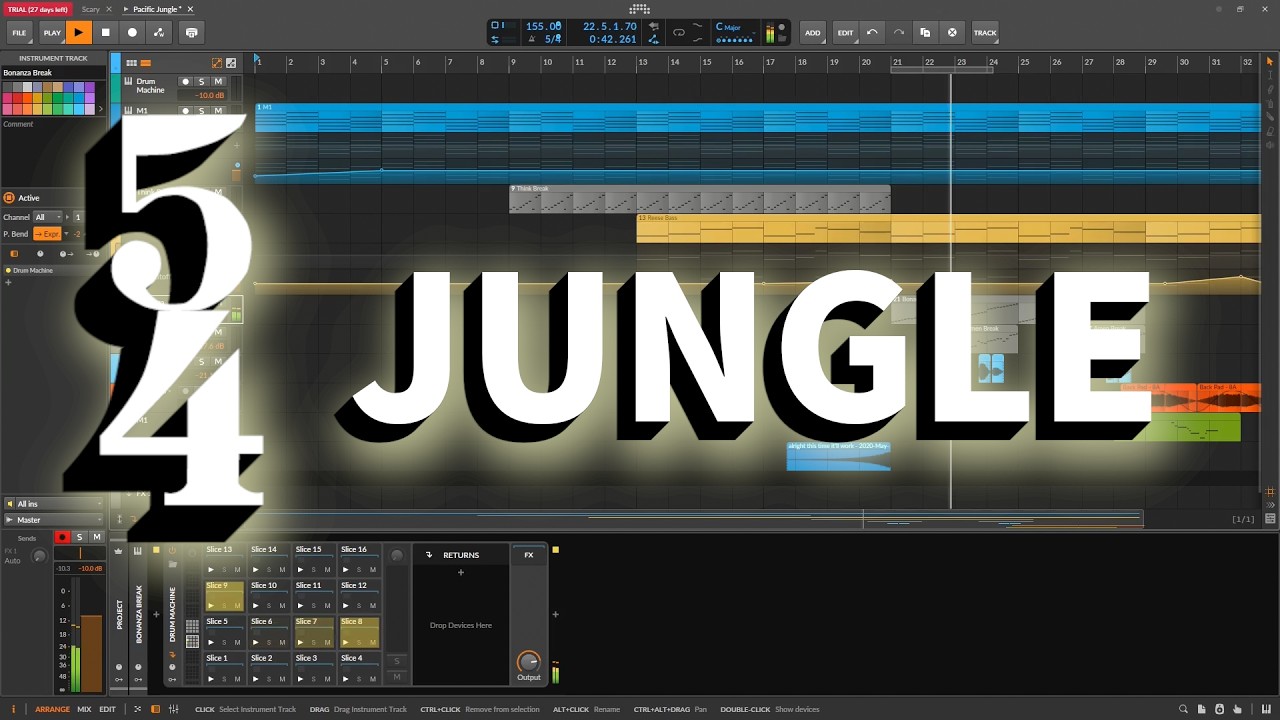
Task: Select the Slice 7 pad
Action: 314,632
